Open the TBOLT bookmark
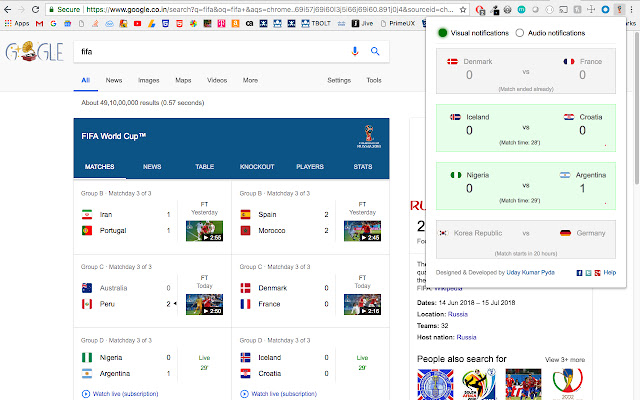Image resolution: width=640 pixels, height=400 pixels. coord(316,24)
